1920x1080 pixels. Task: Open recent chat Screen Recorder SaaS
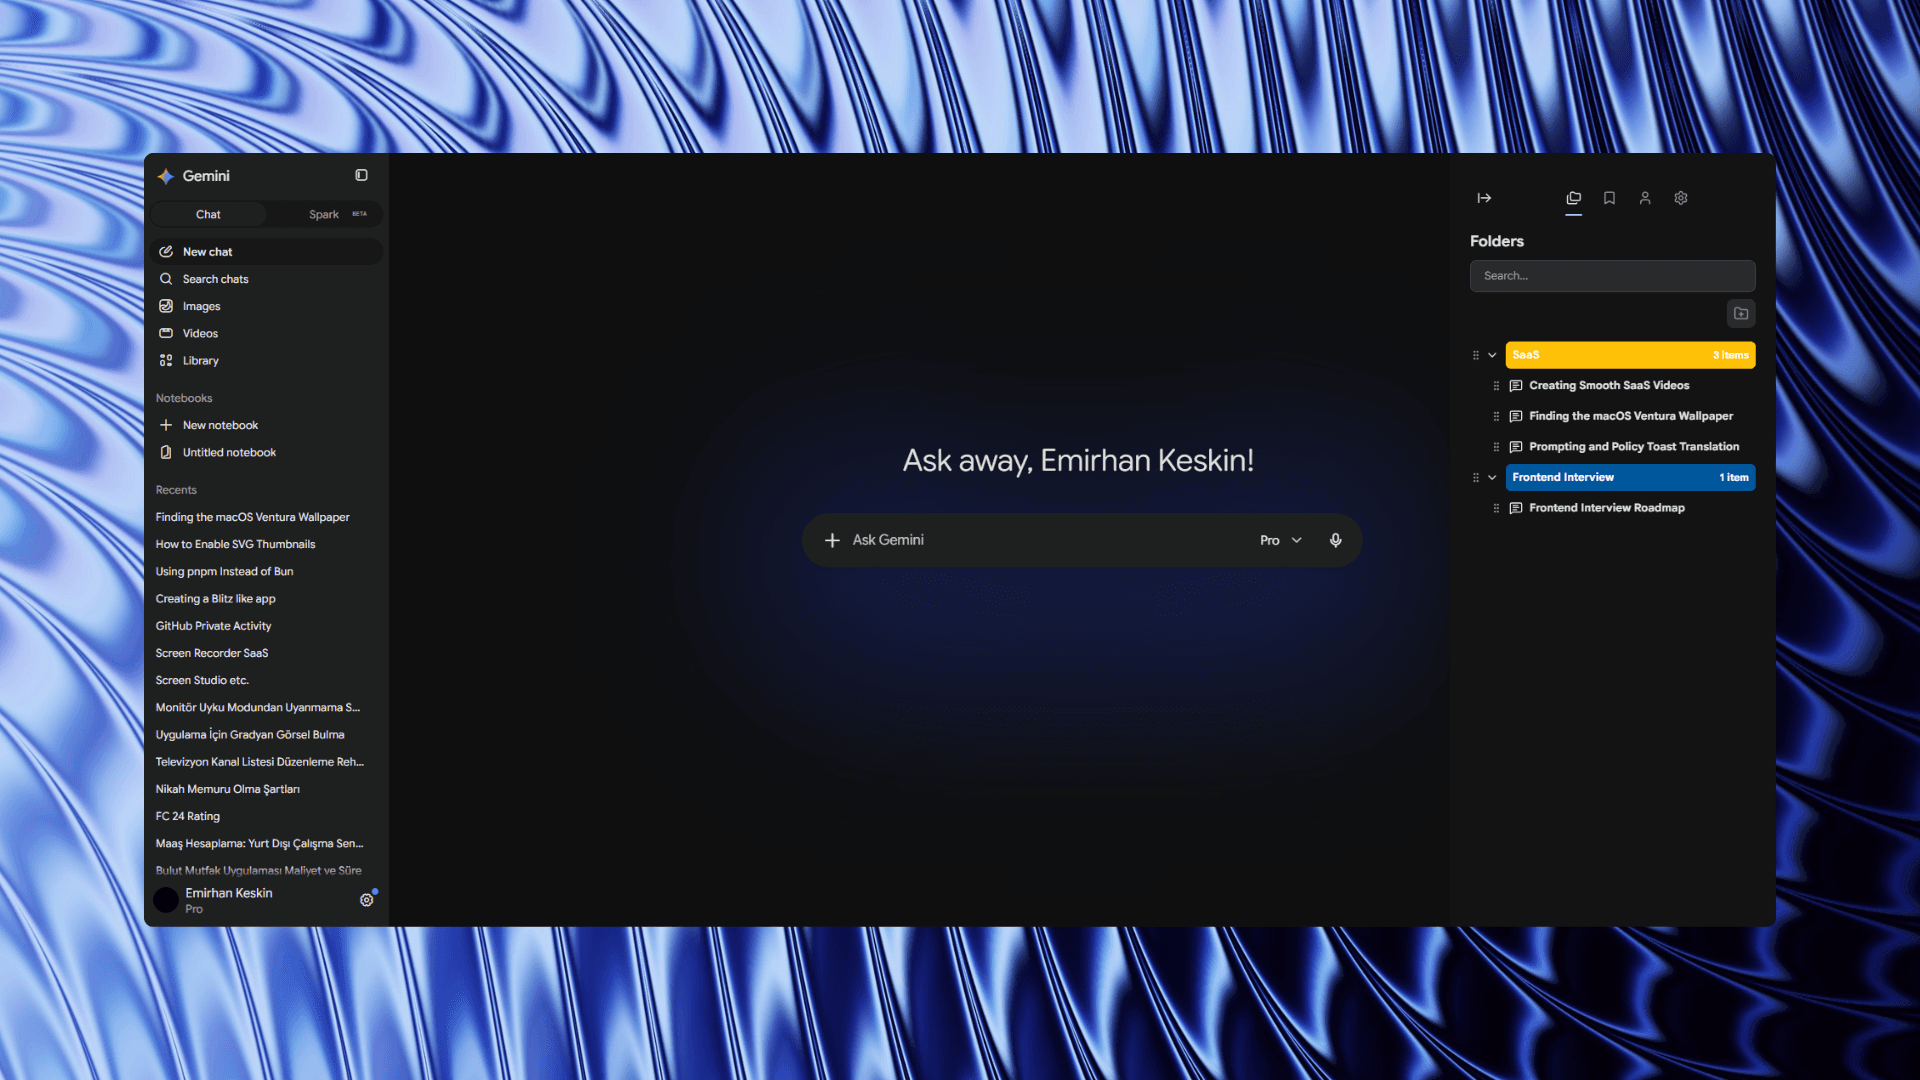point(212,653)
